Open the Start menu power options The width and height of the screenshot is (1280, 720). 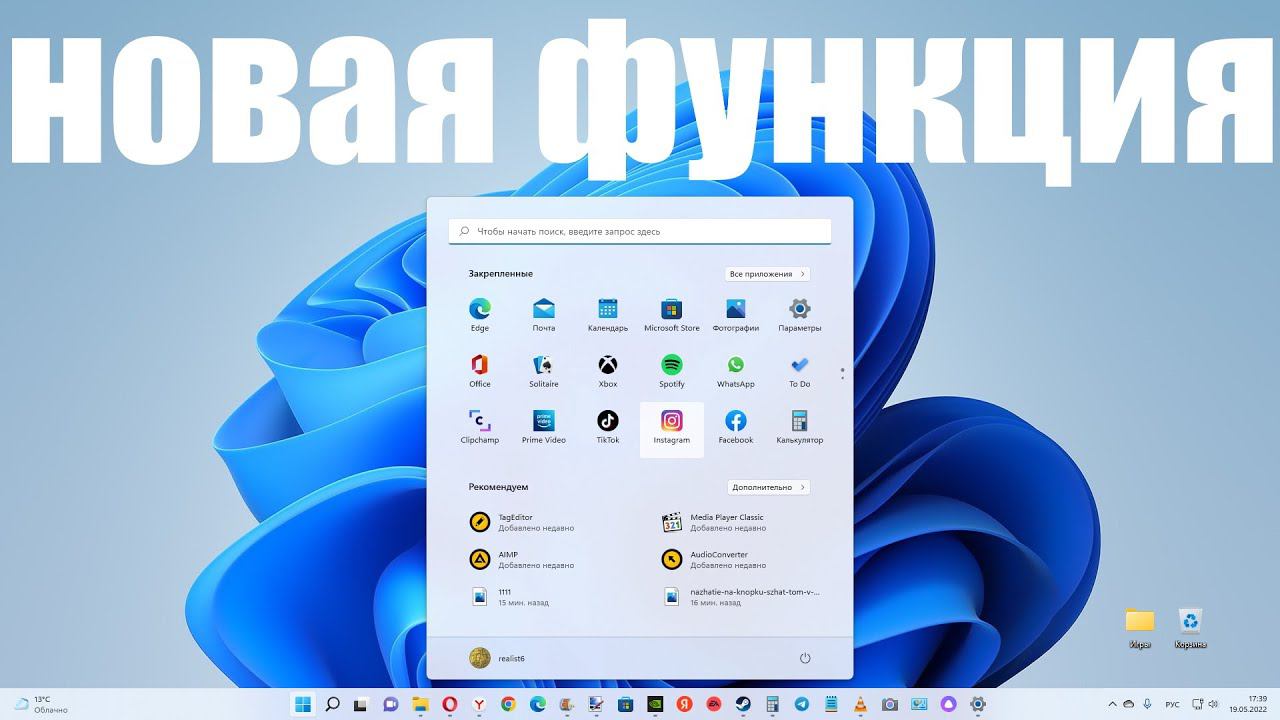coord(805,658)
